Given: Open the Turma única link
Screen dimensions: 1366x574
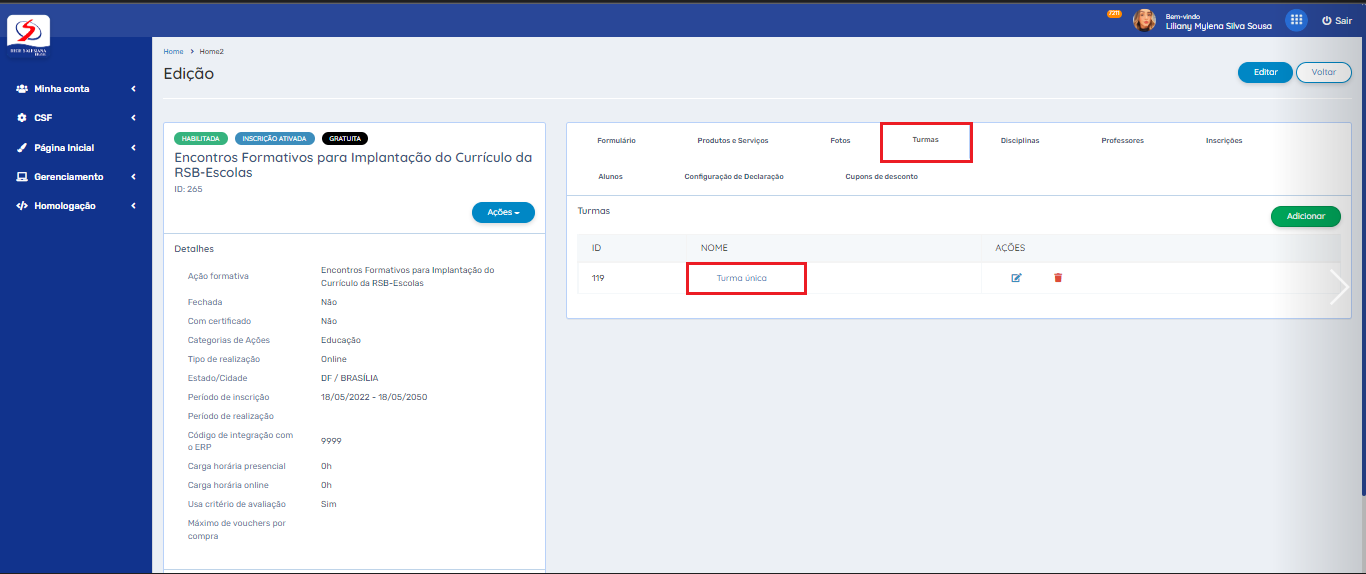Looking at the screenshot, I should (x=742, y=278).
